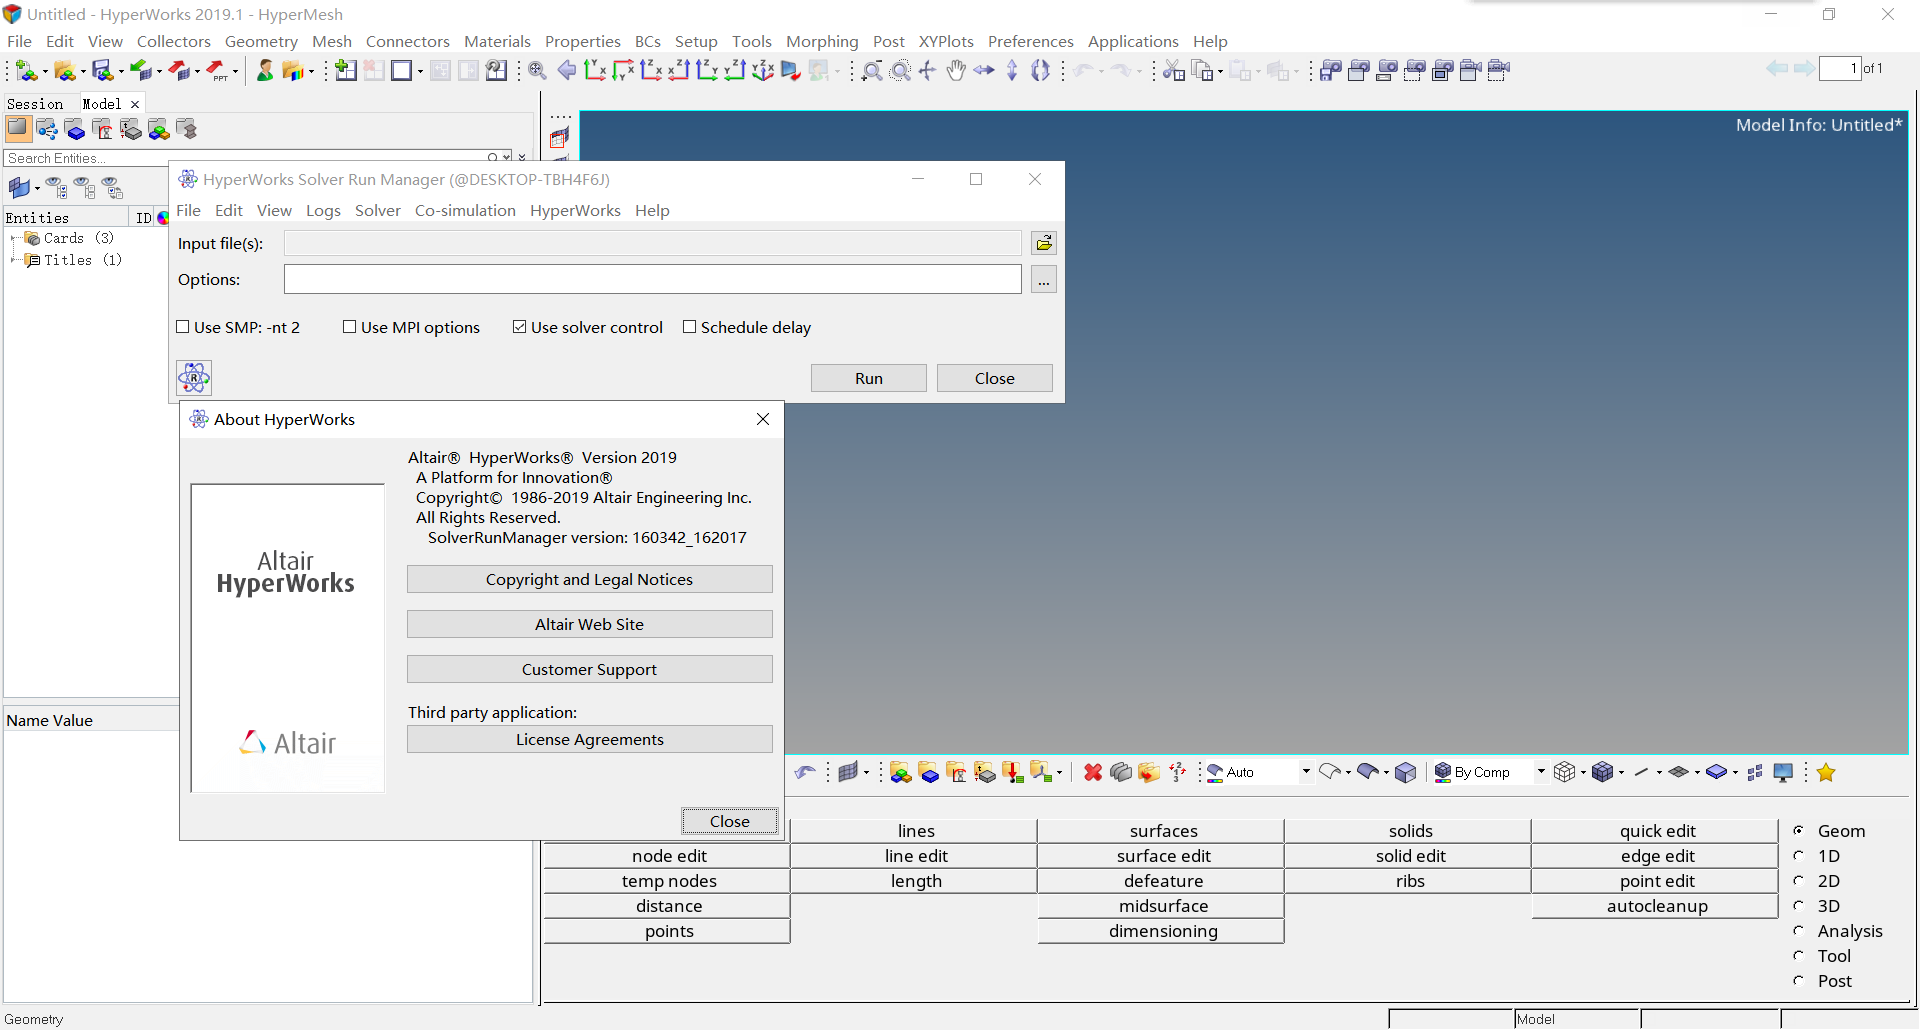The image size is (1920, 1030).
Task: Select the 2D radio button
Action: (1798, 880)
